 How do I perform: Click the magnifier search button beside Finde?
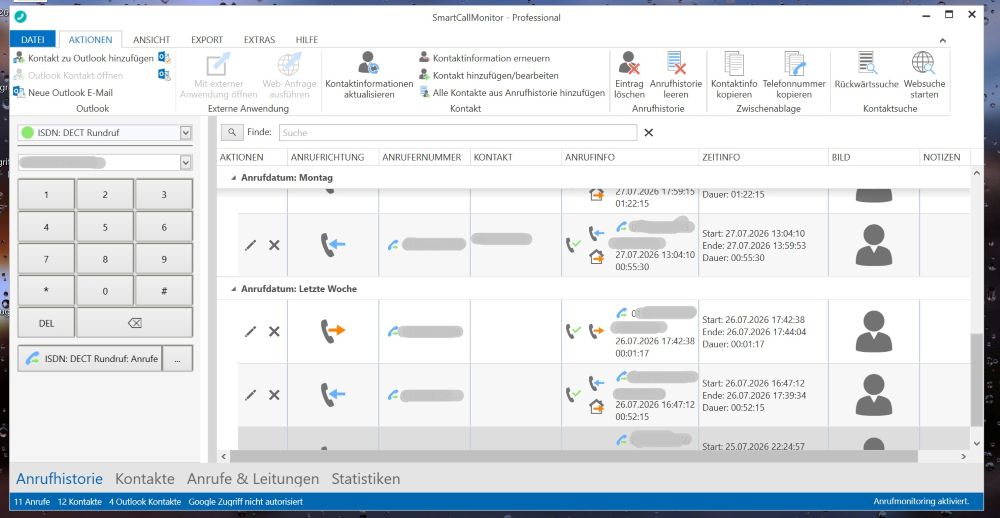(232, 132)
